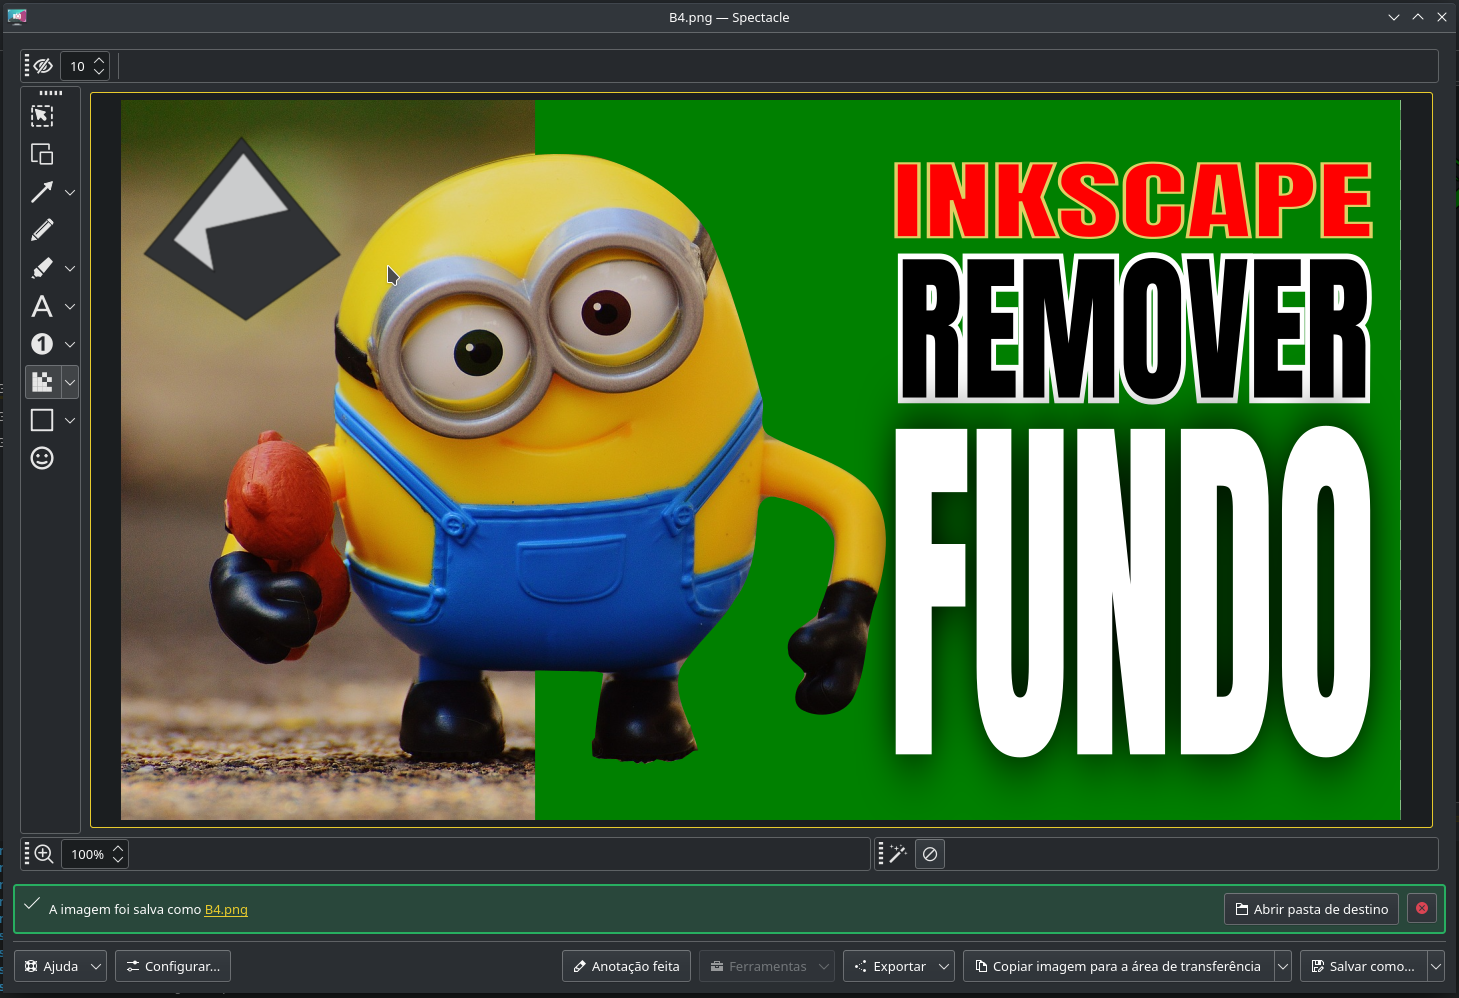1459x998 pixels.
Task: Expand the Salvar como dropdown arrow
Action: coord(1436,966)
